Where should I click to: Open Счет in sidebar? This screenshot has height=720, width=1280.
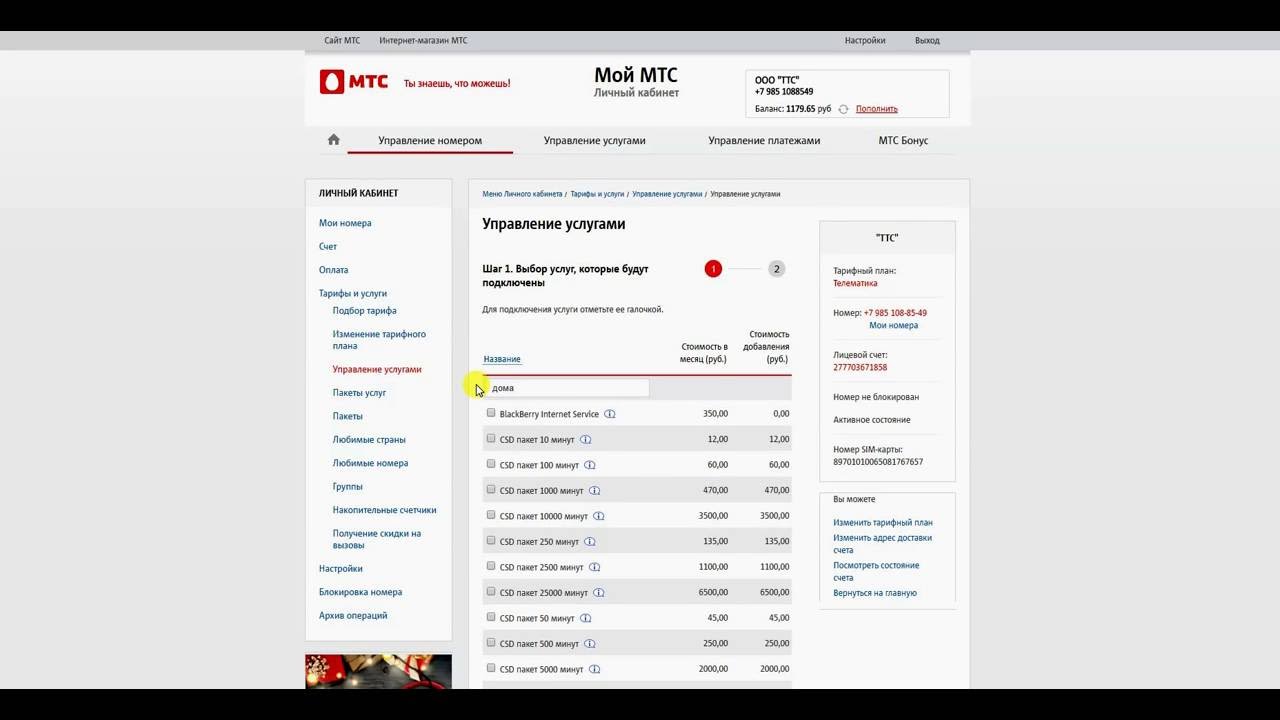click(328, 247)
